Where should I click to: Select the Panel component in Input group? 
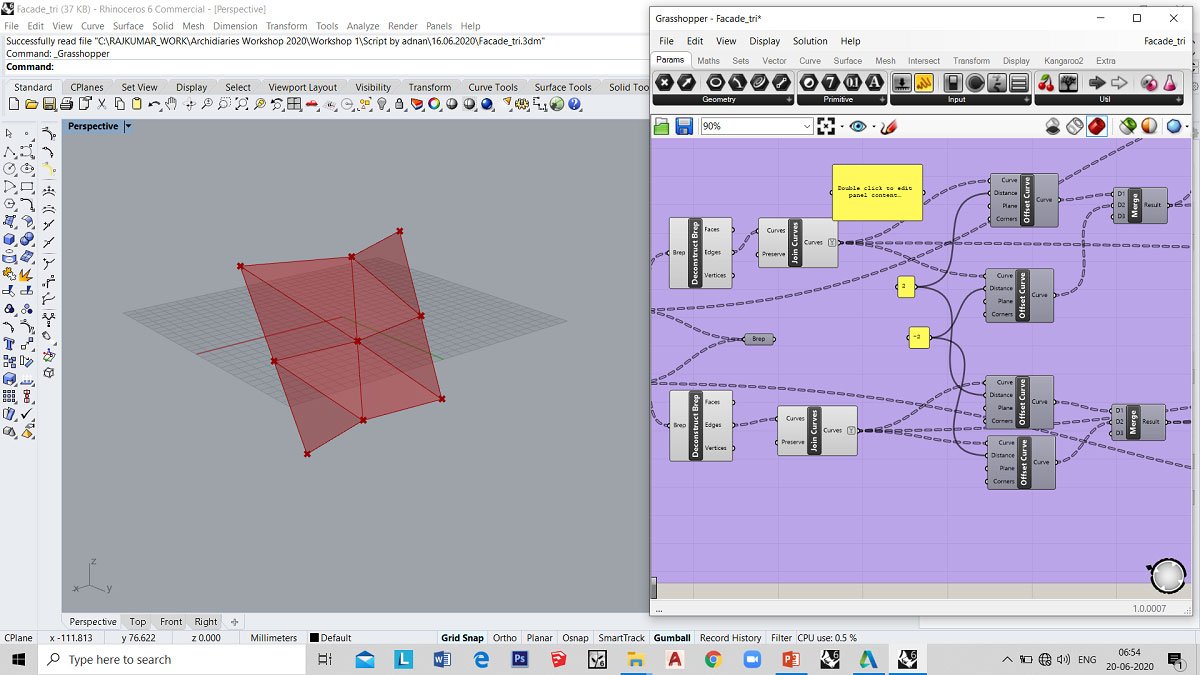924,82
